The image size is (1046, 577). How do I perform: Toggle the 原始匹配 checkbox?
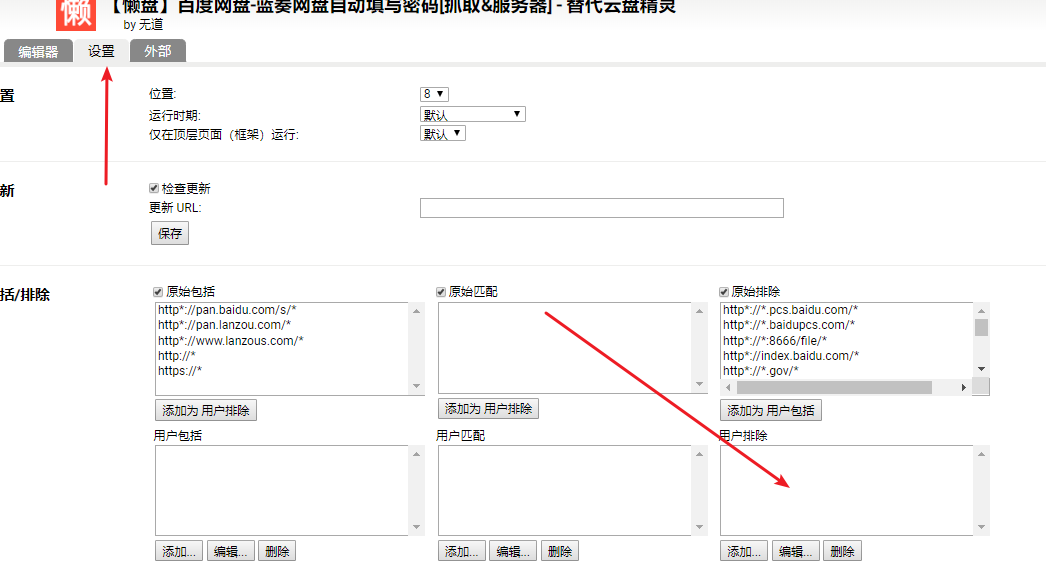[x=441, y=292]
